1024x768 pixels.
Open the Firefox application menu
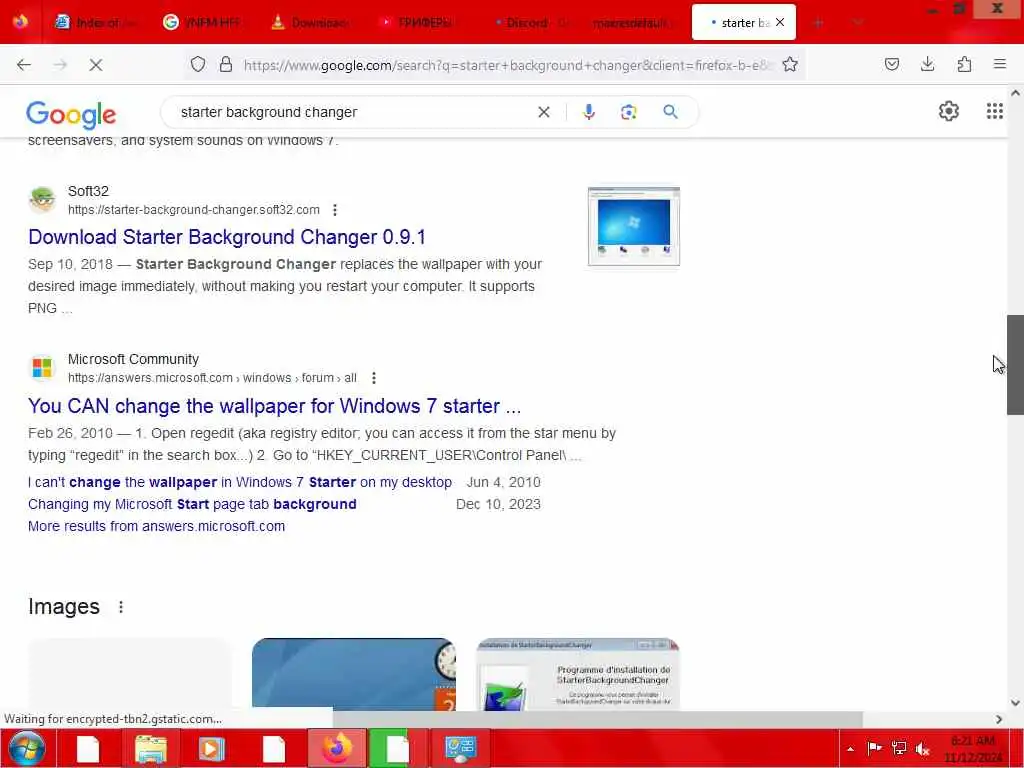[x=1000, y=64]
